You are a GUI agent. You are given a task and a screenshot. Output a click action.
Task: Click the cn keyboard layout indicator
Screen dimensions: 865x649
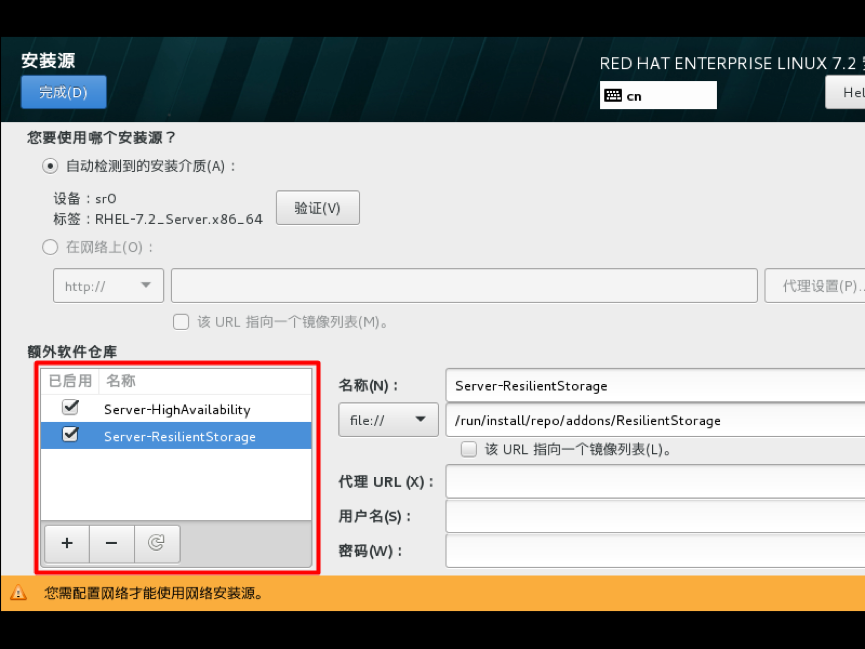[658, 95]
